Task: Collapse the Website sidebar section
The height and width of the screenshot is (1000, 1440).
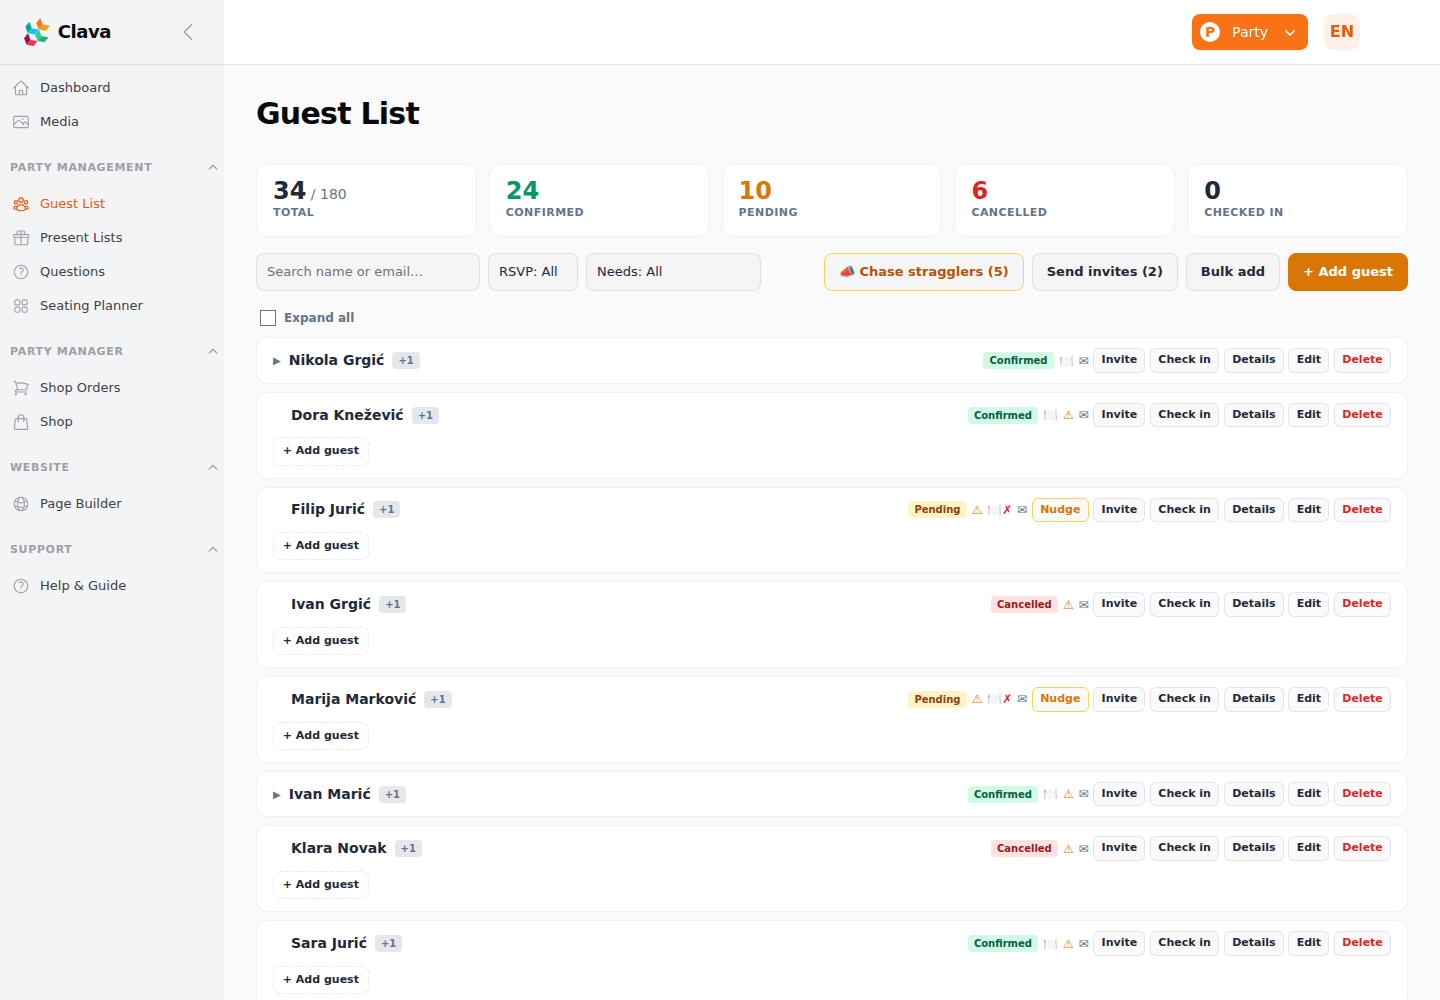Action: tap(212, 468)
